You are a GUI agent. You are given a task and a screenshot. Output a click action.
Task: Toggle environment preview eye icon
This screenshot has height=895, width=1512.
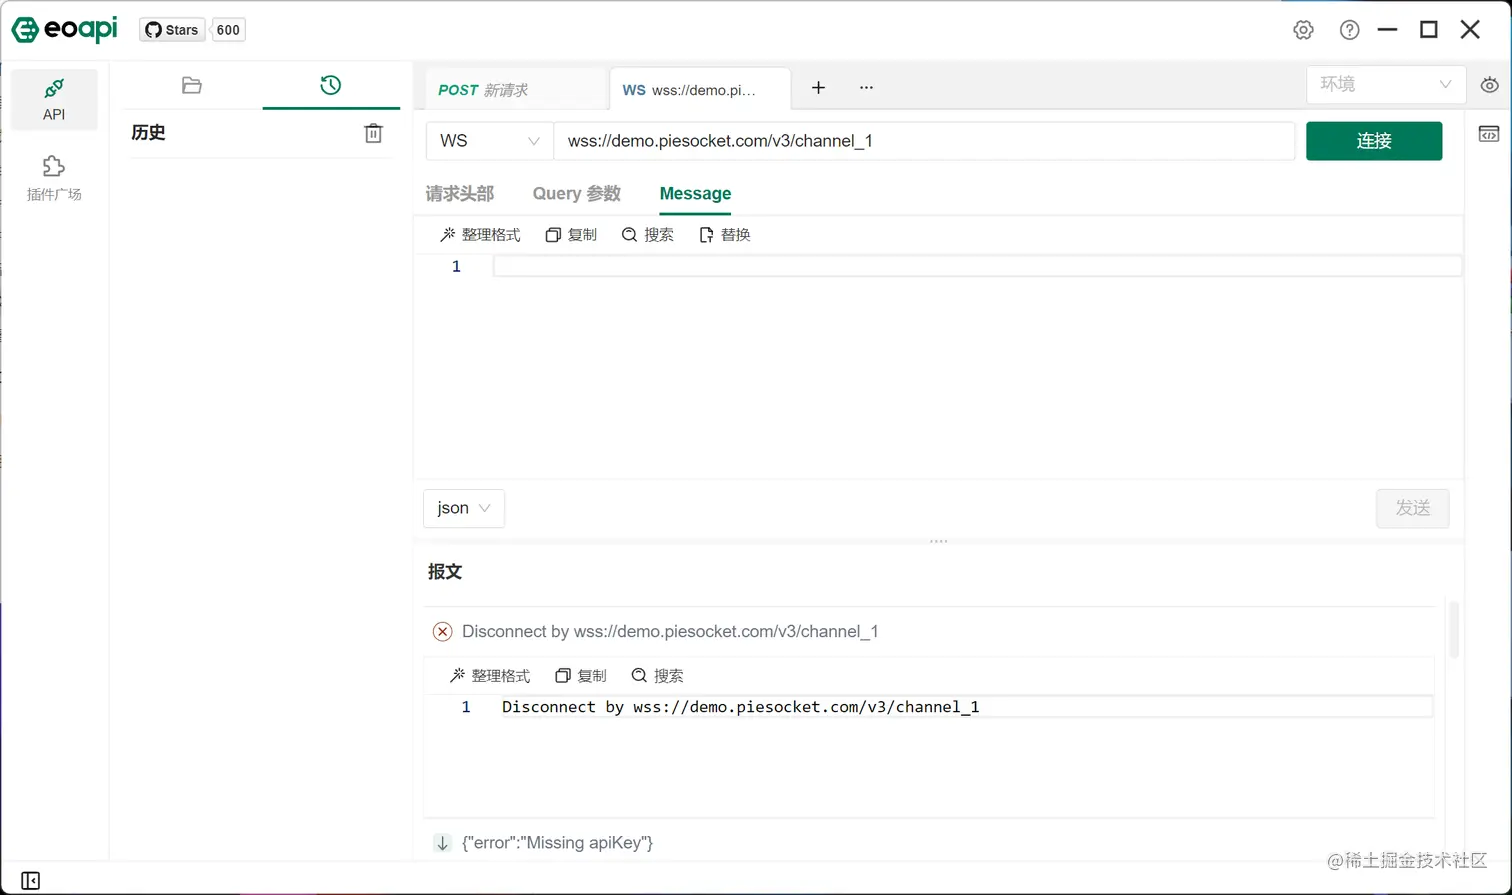[1490, 86]
